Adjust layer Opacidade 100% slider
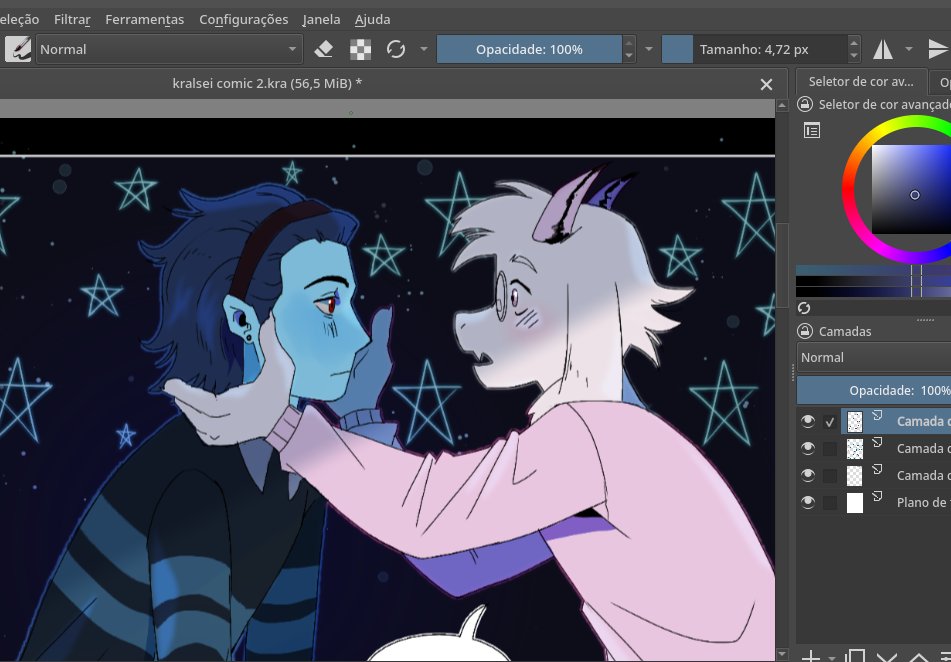Viewport: 951px width, 662px height. 873,390
